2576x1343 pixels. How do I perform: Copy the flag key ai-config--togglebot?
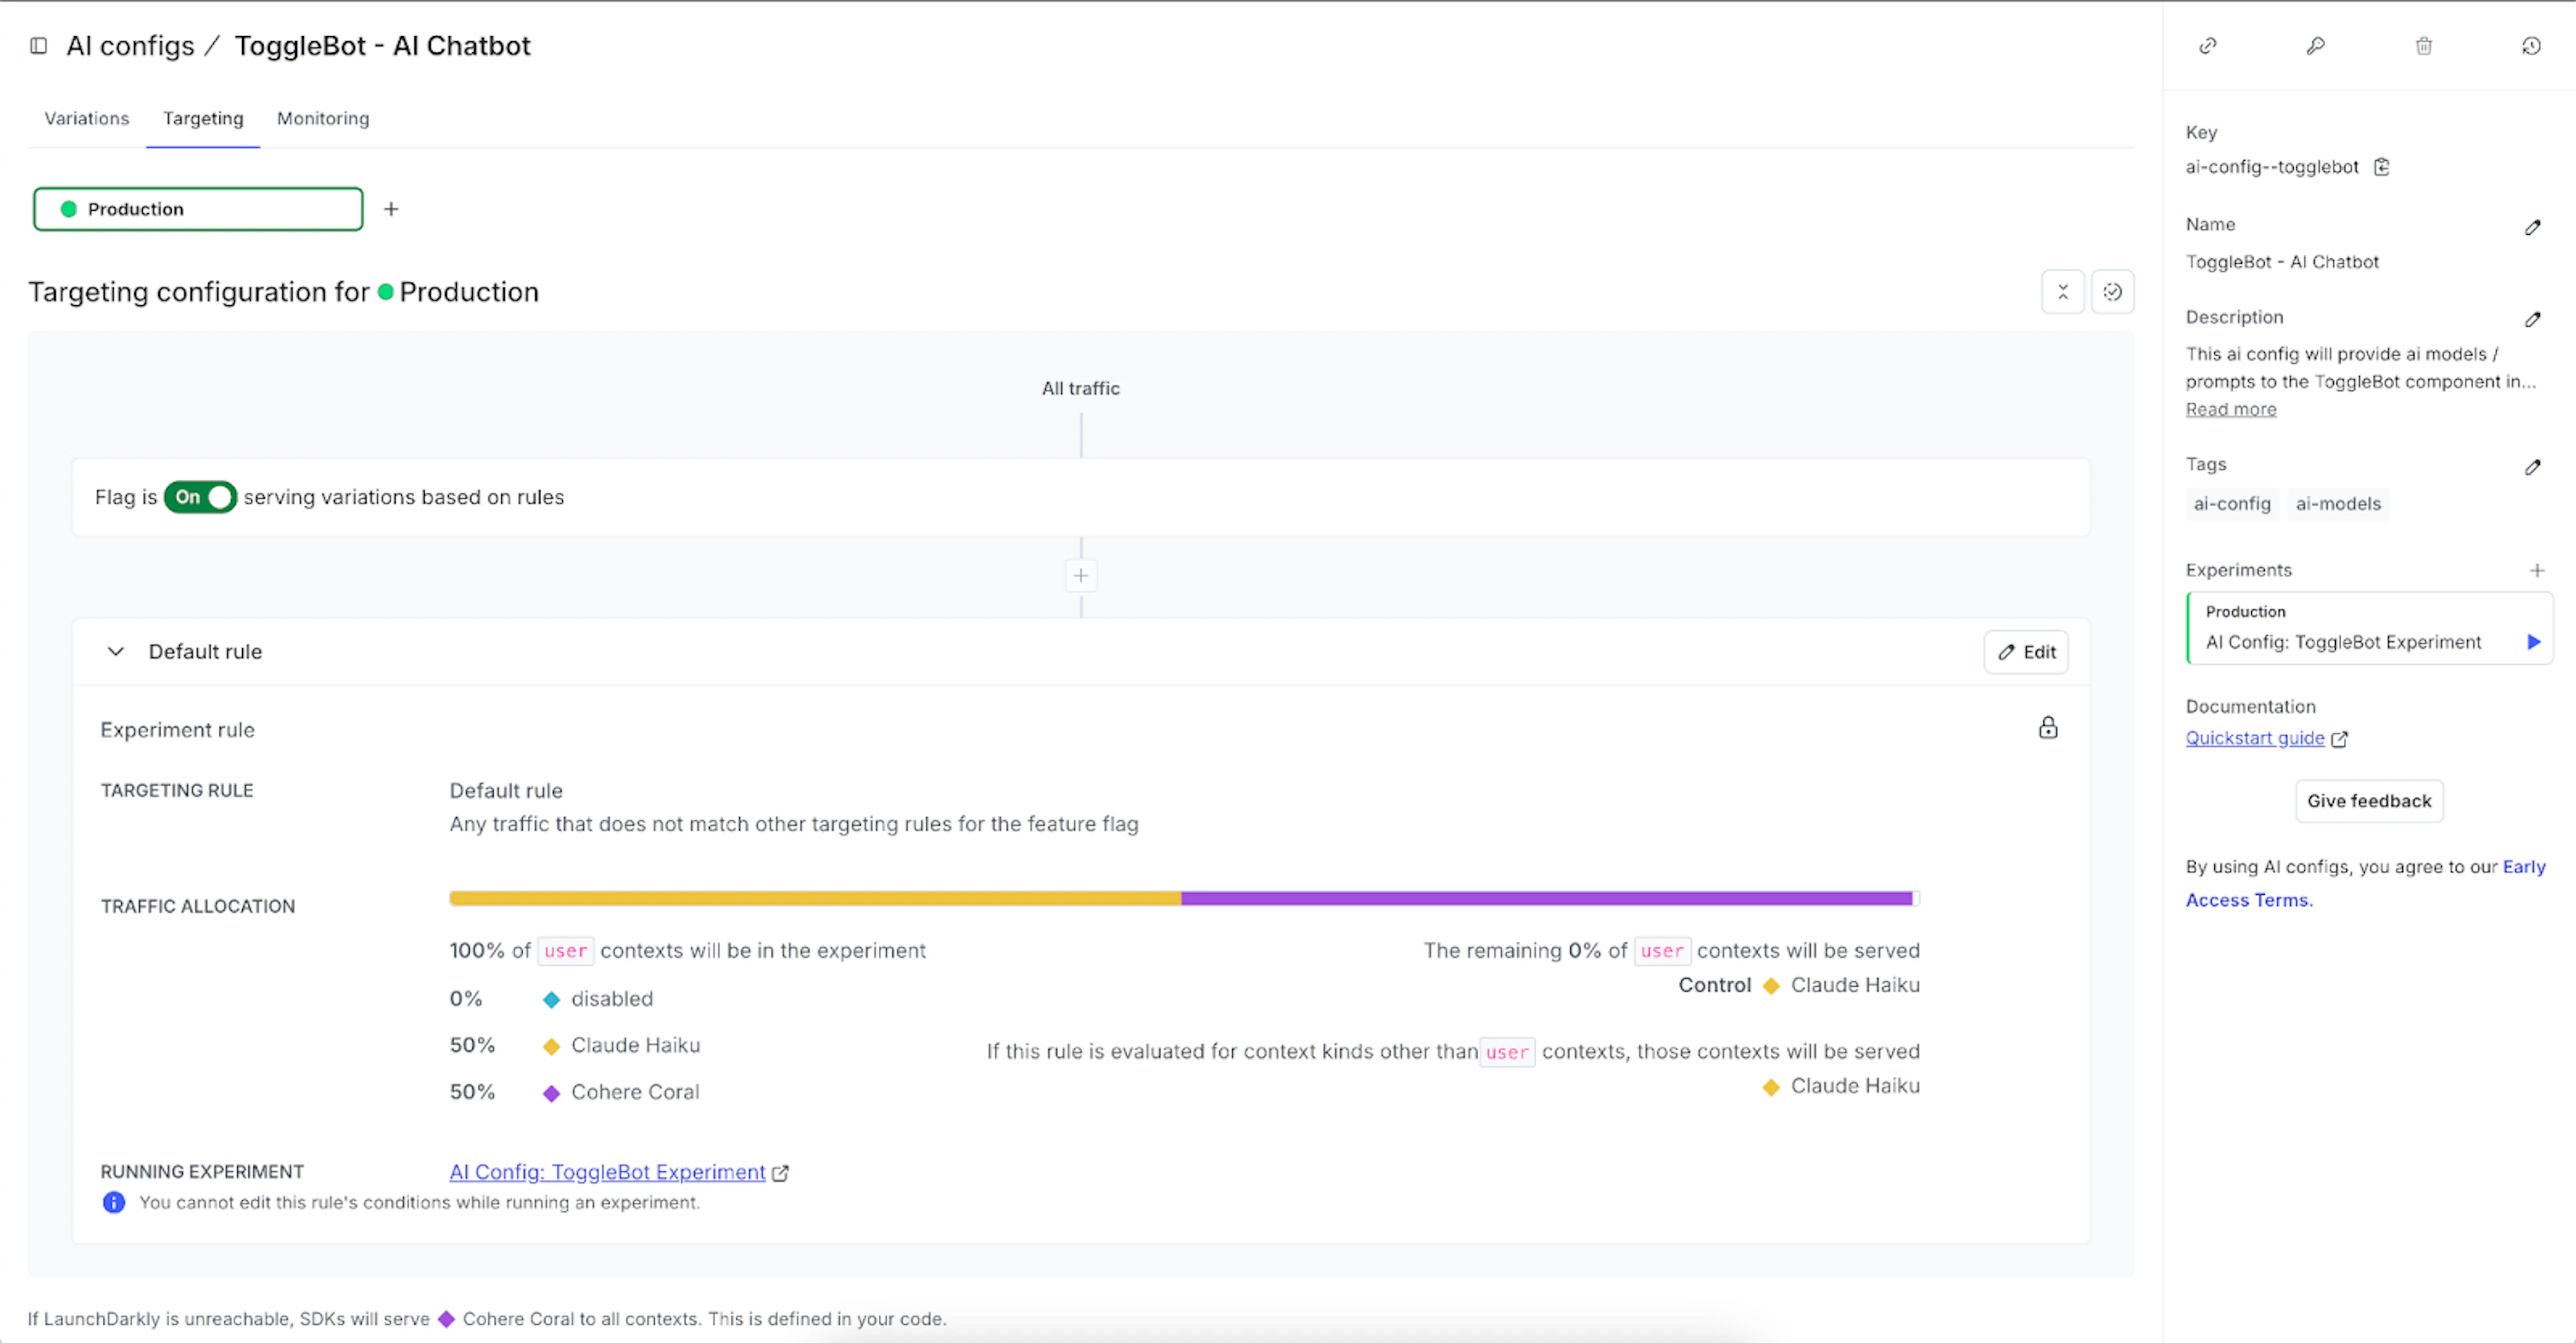(x=2381, y=167)
